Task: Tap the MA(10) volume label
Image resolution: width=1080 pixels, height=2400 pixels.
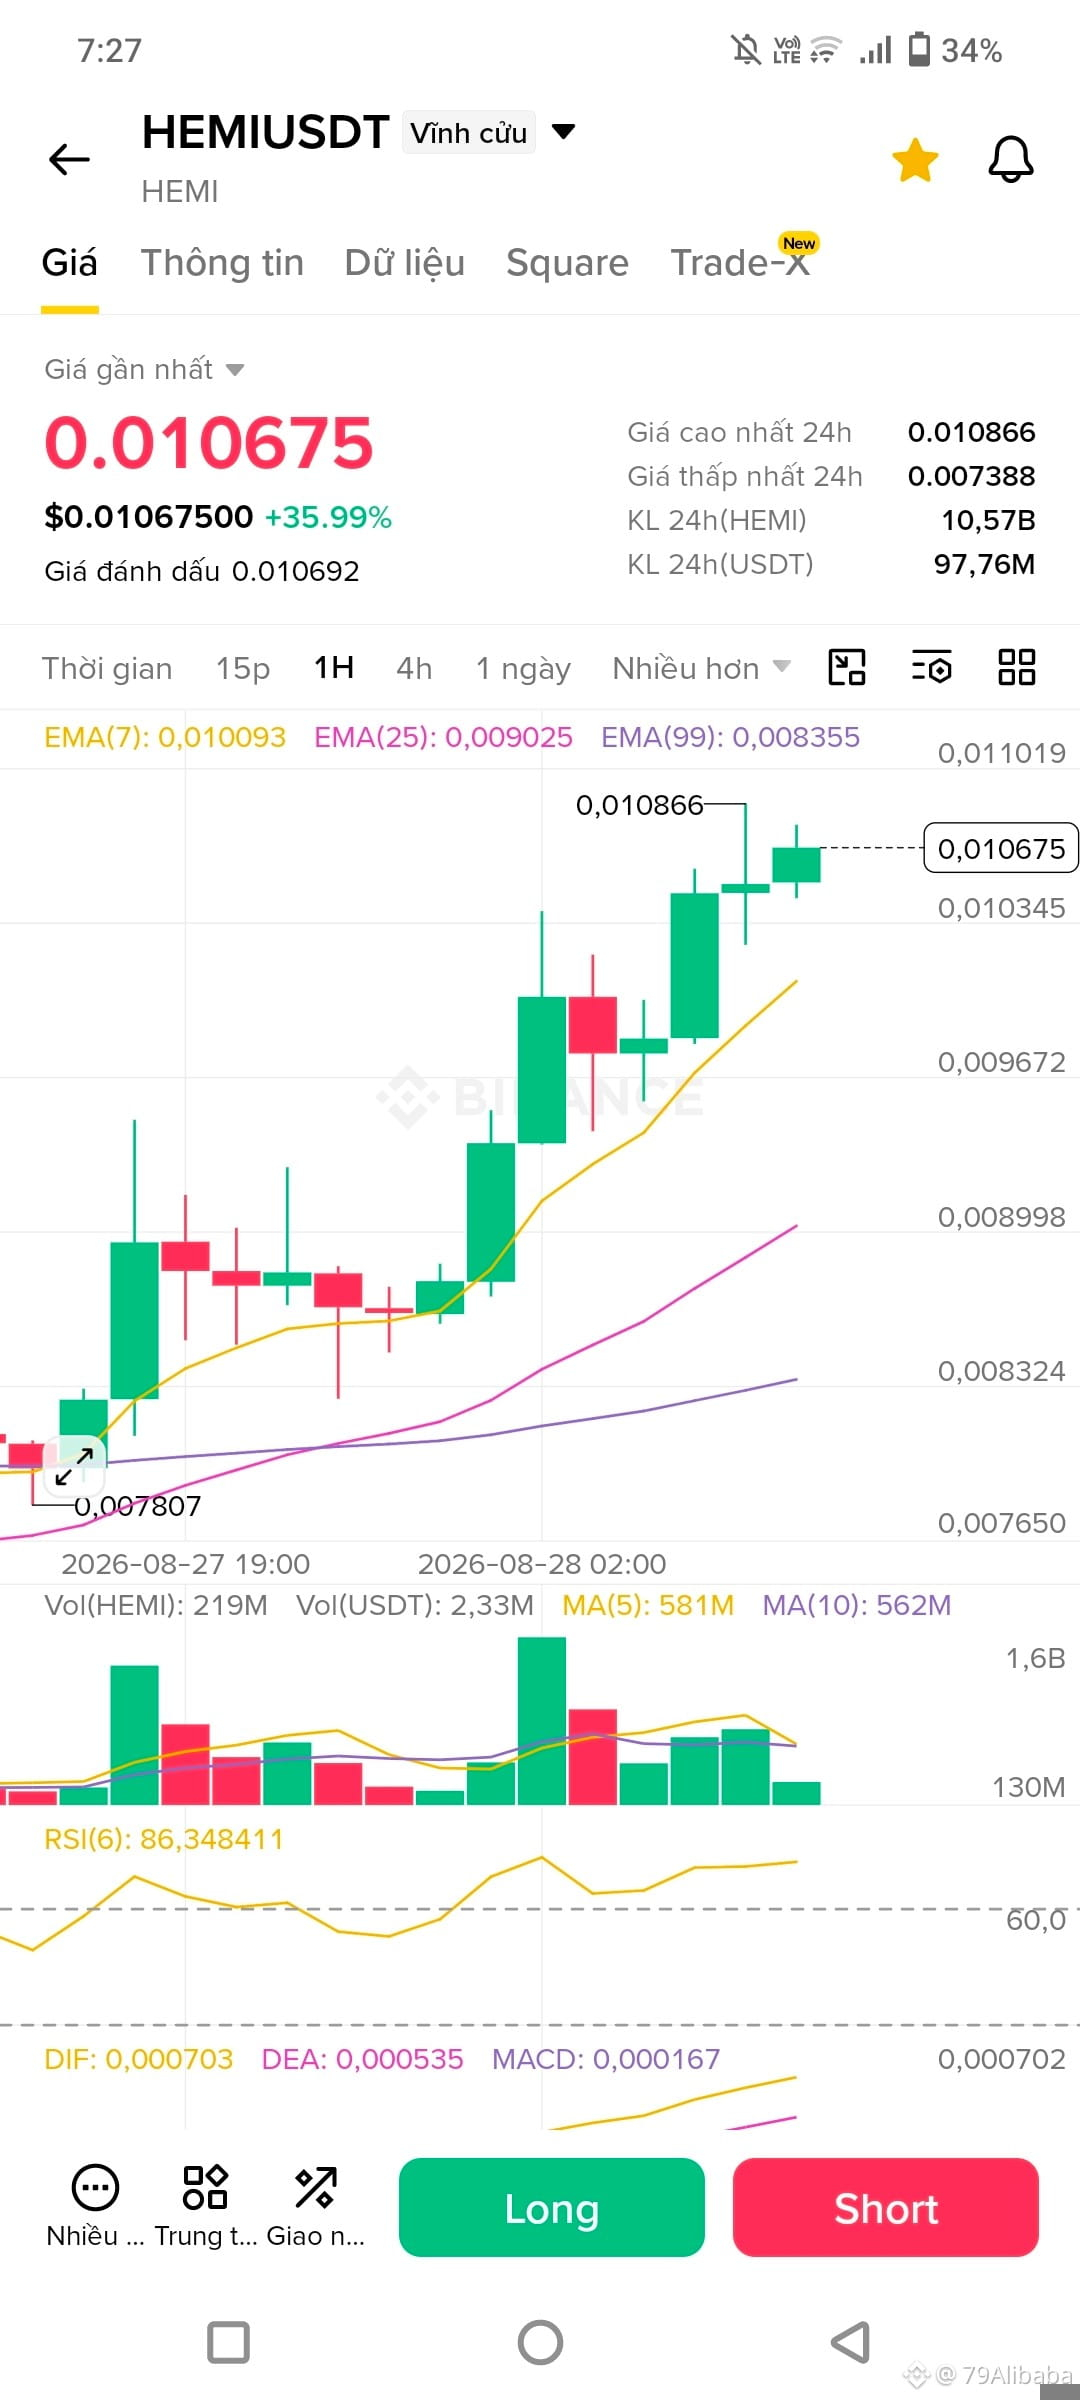Action: [x=857, y=1605]
